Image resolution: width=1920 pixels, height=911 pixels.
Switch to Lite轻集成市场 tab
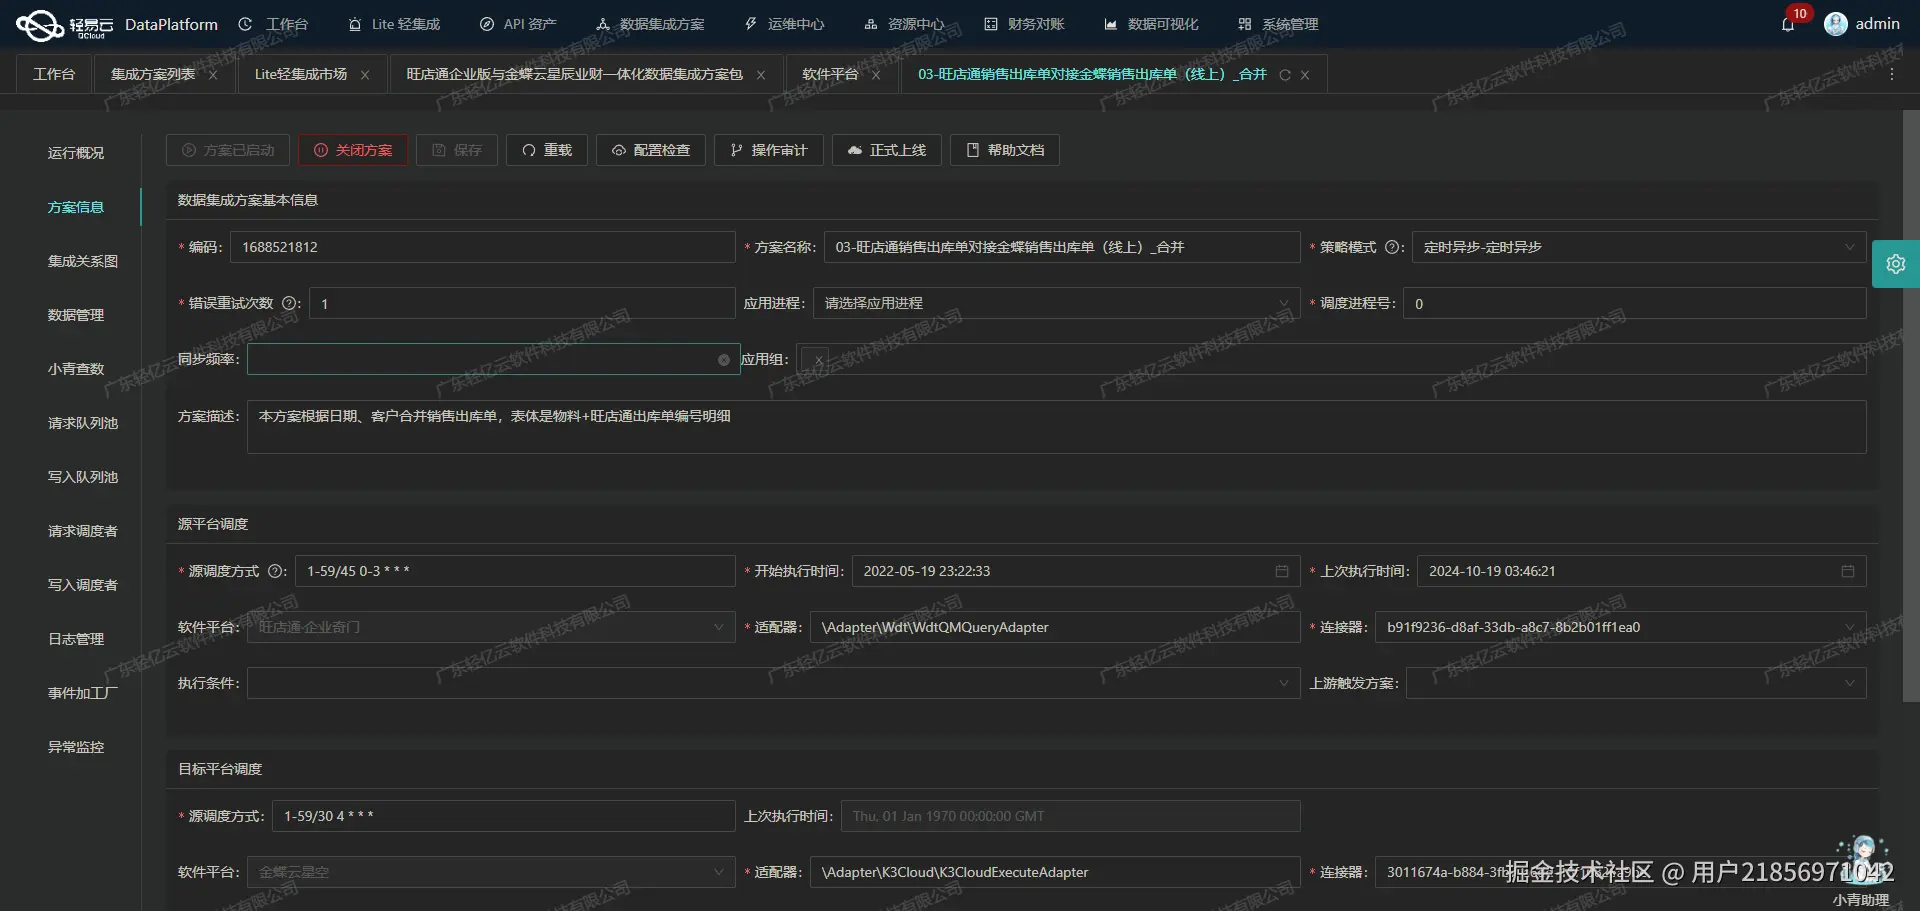(x=301, y=74)
